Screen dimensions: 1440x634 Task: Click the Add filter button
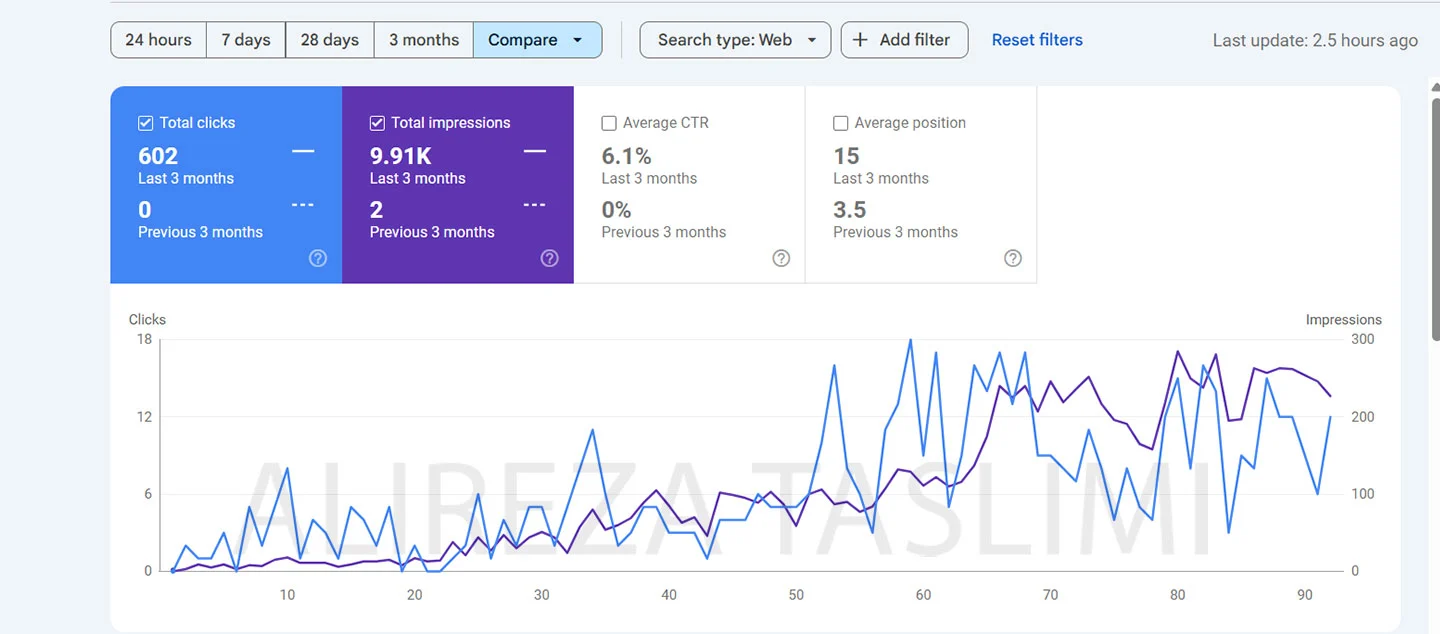click(x=904, y=40)
